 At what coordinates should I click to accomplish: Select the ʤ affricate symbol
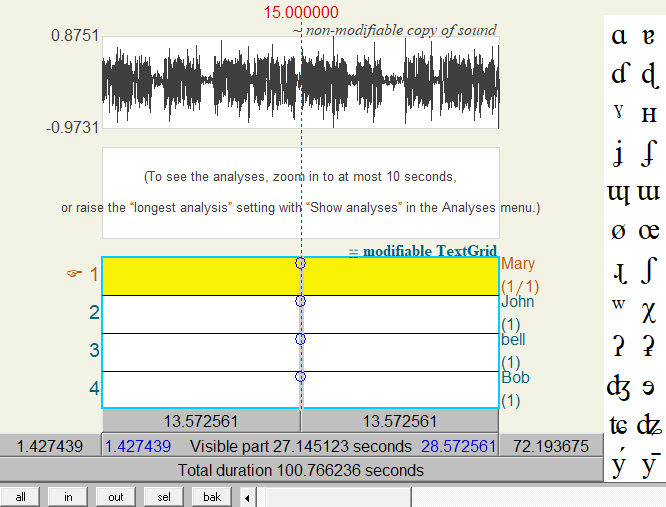619,387
